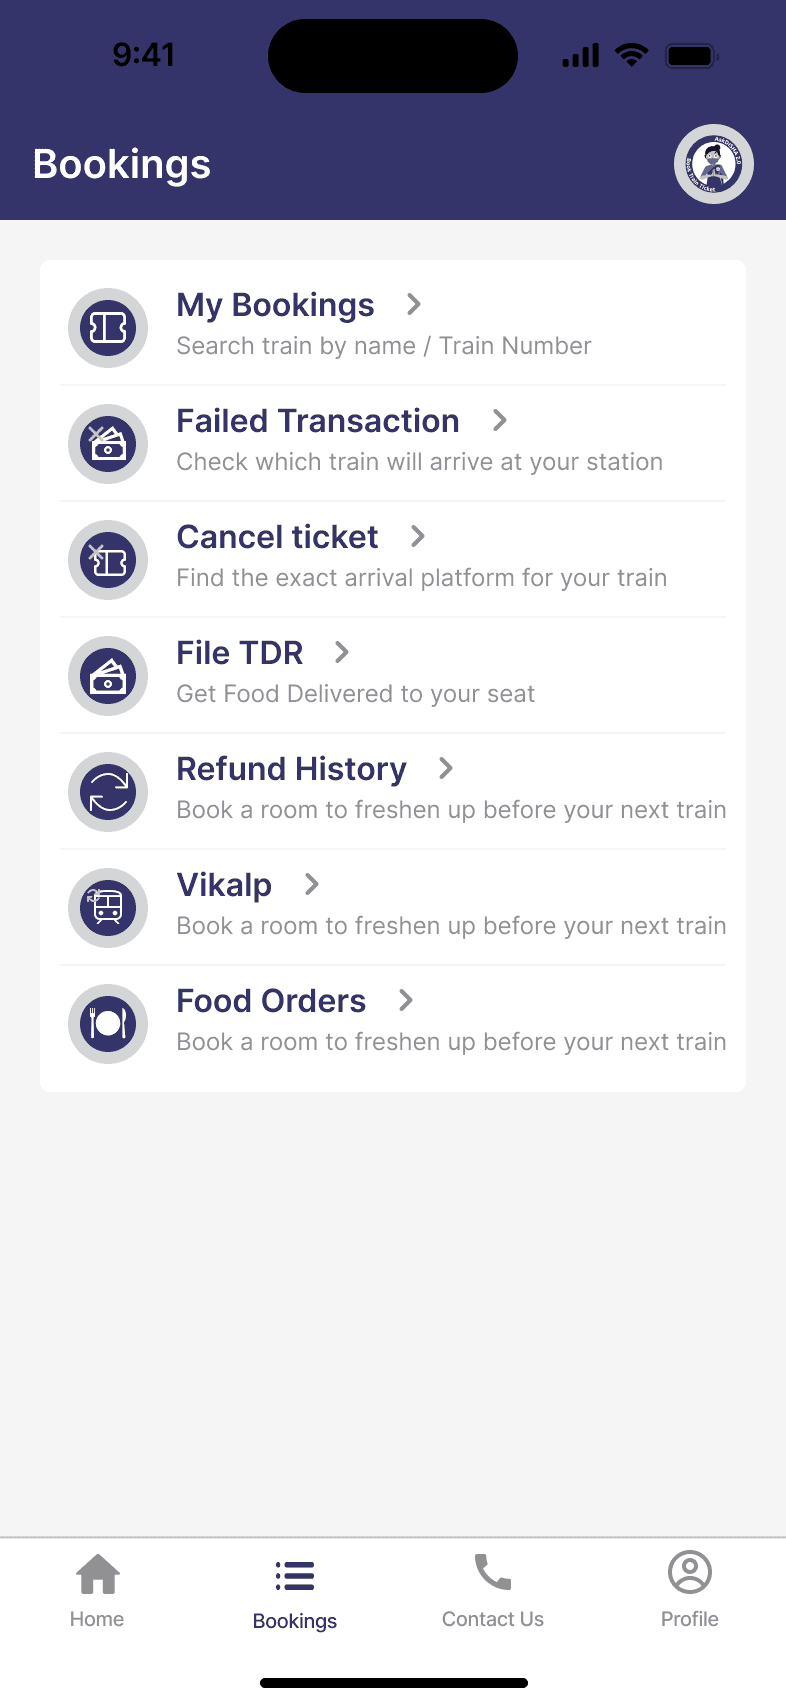
Task: Tap the Vikalp train icon
Action: point(108,908)
